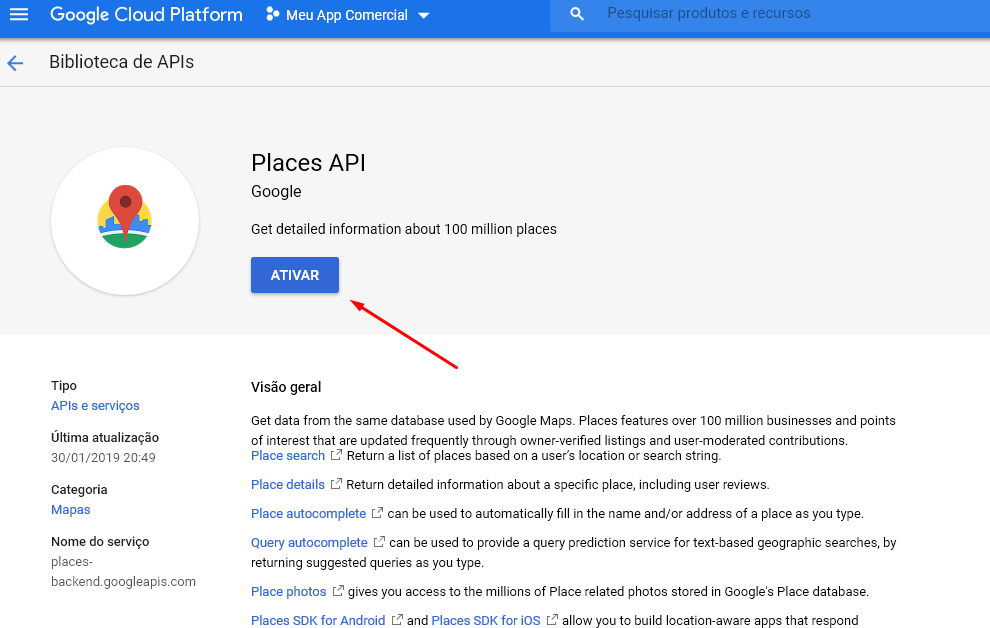Click the back arrow to leave the library page
The image size is (990, 628).
(x=15, y=62)
